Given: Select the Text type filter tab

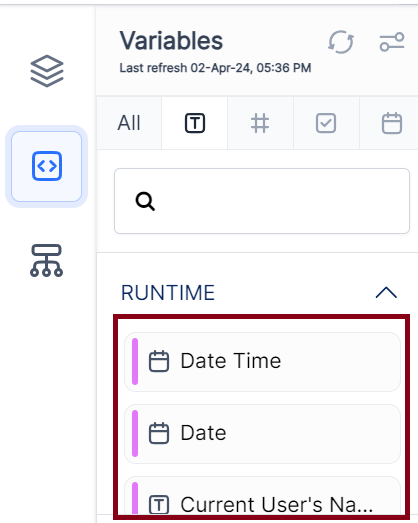Looking at the screenshot, I should click(x=195, y=123).
